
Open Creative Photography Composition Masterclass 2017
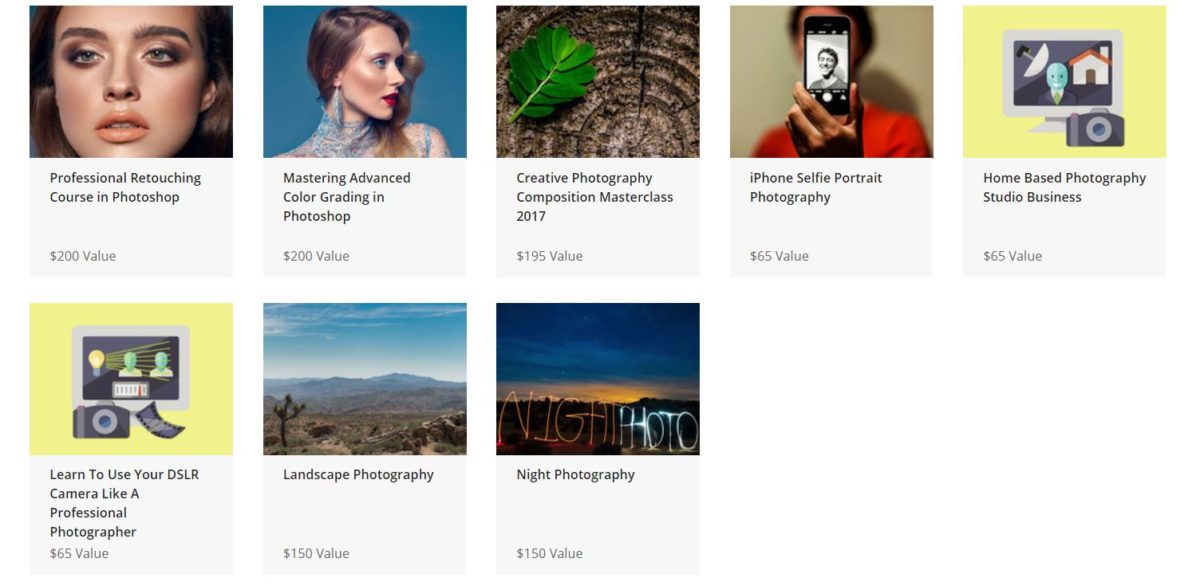click(594, 196)
